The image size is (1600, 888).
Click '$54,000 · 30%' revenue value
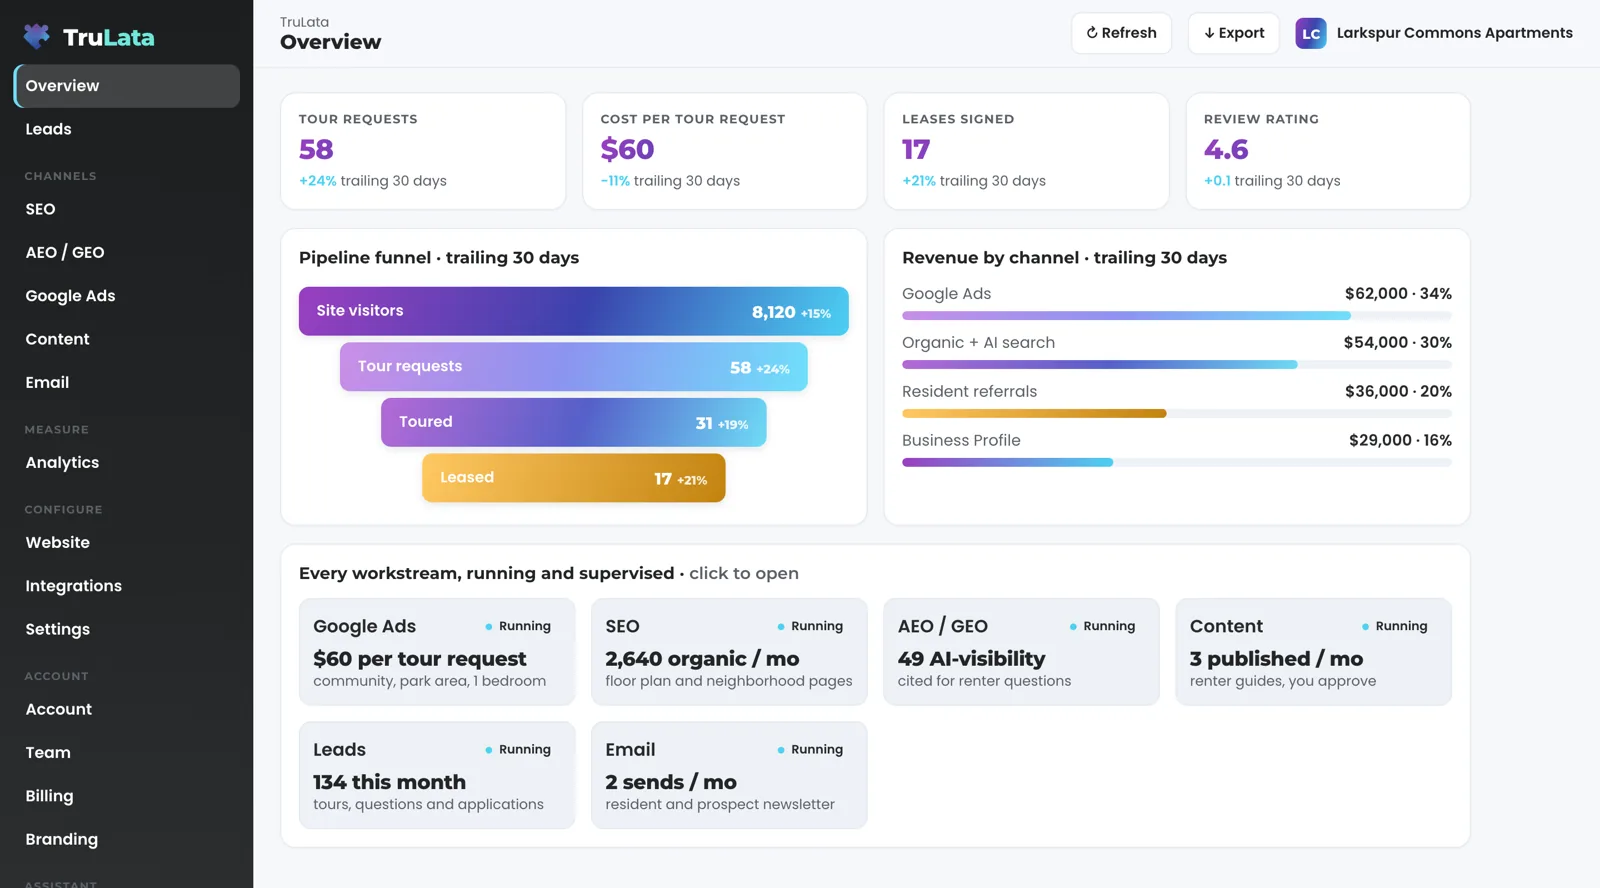point(1398,343)
